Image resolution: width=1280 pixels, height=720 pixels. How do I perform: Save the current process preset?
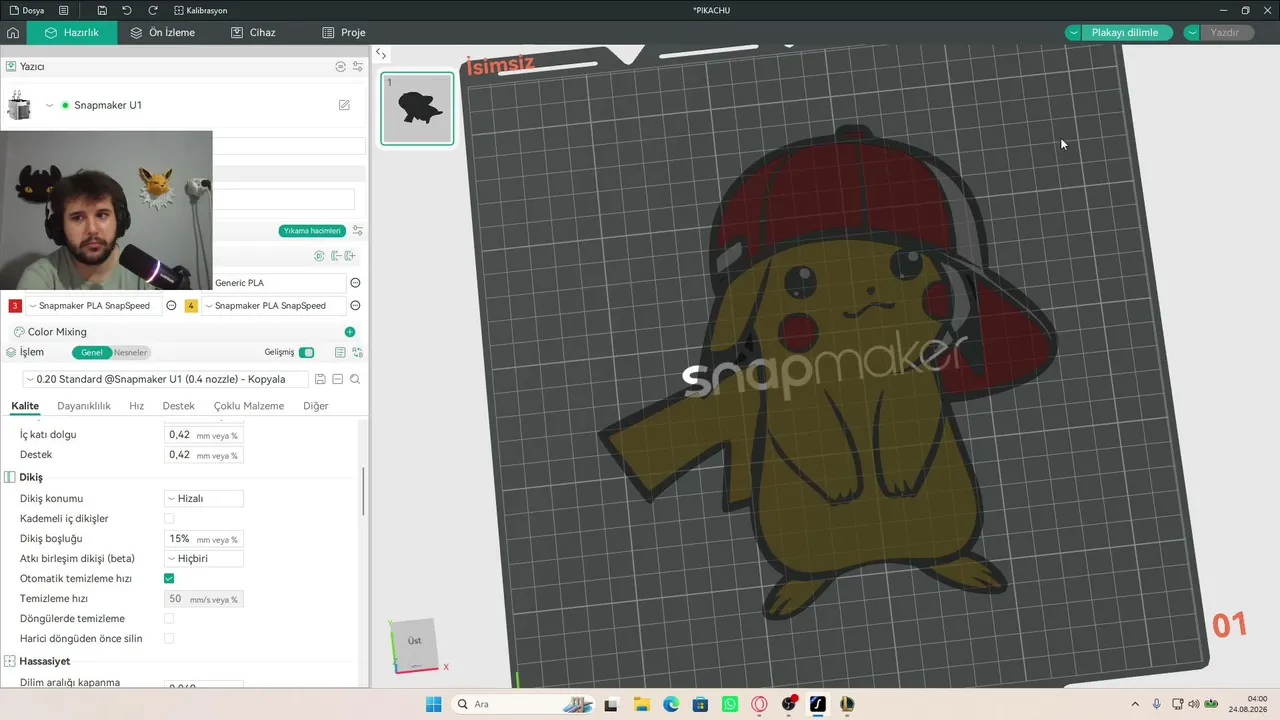click(320, 379)
